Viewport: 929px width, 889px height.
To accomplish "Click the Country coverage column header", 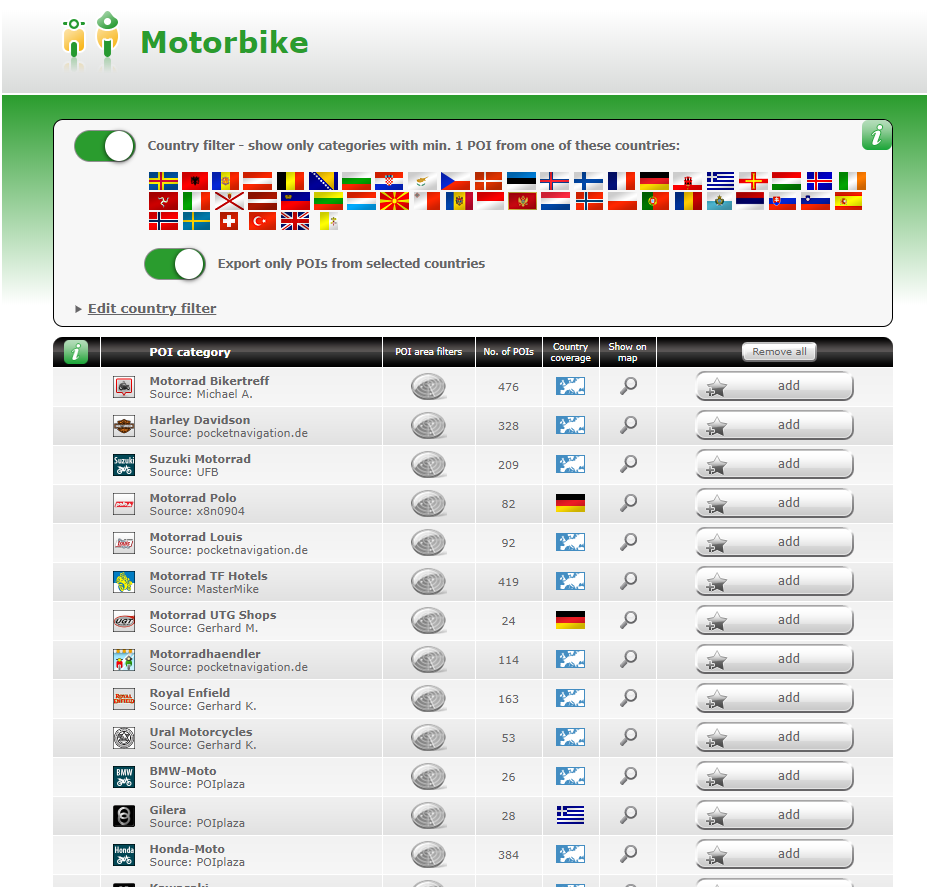I will click(x=571, y=352).
